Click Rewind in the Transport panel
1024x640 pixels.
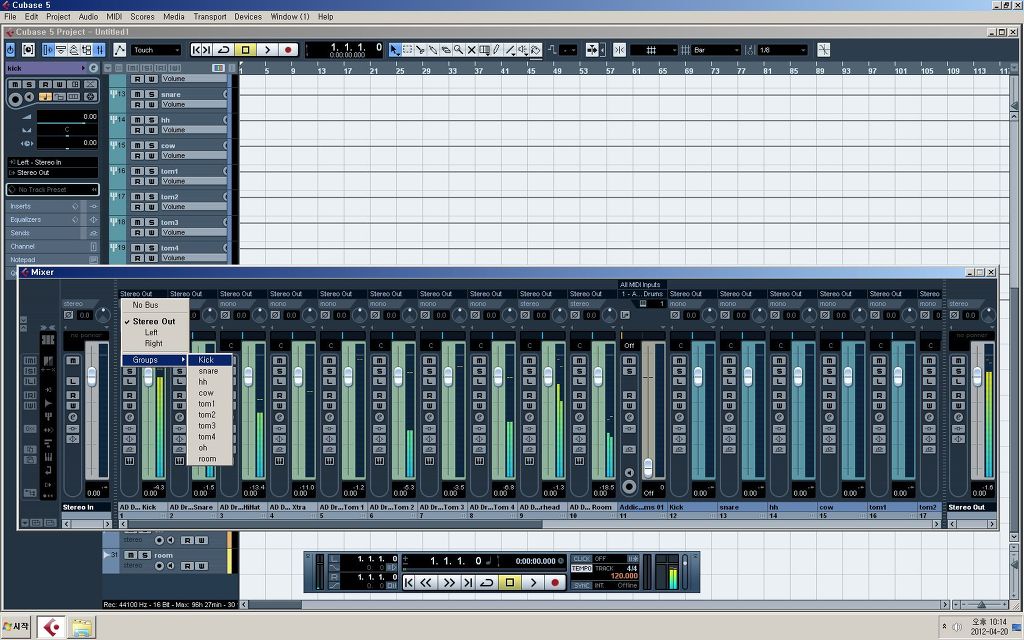(x=426, y=582)
